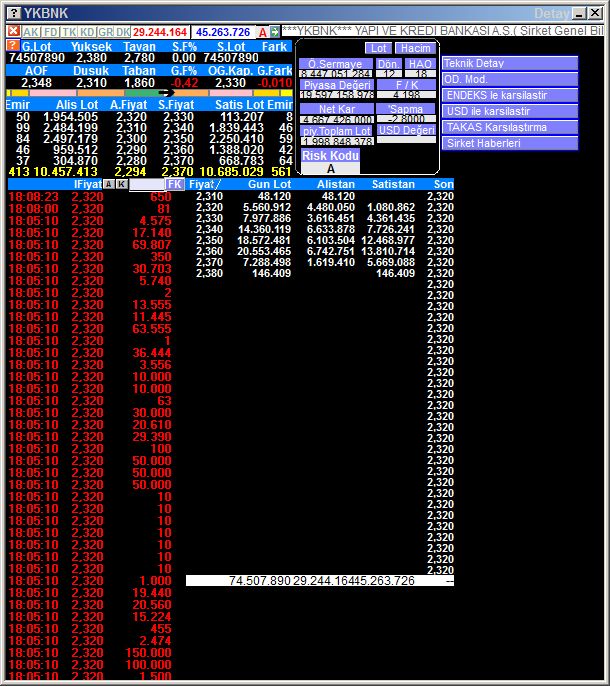Select yellow total bid value 10.457.413

(x=65, y=172)
